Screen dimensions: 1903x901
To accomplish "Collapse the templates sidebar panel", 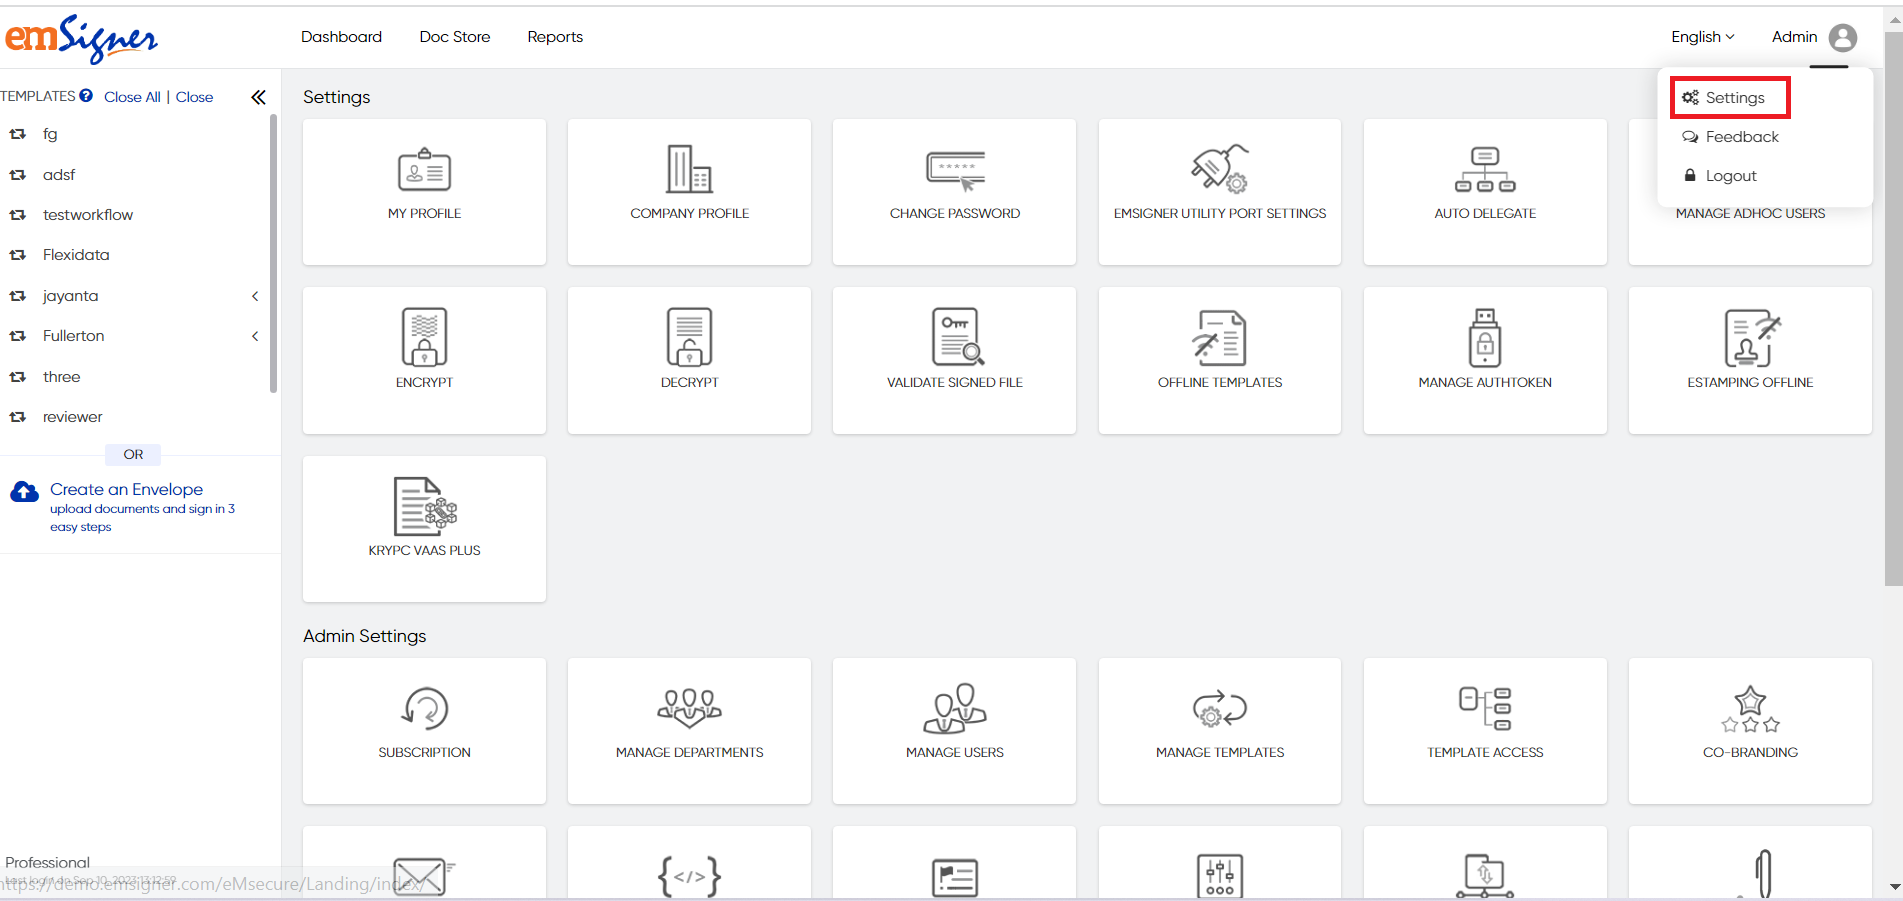I will click(258, 97).
